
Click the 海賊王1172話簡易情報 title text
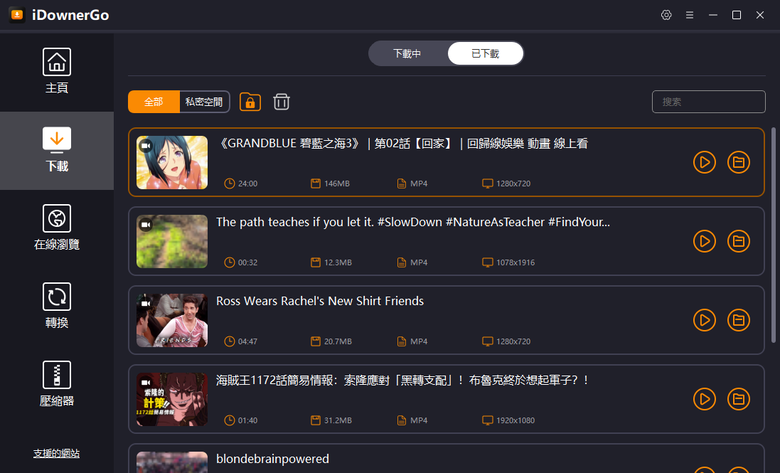pyautogui.click(x=402, y=380)
